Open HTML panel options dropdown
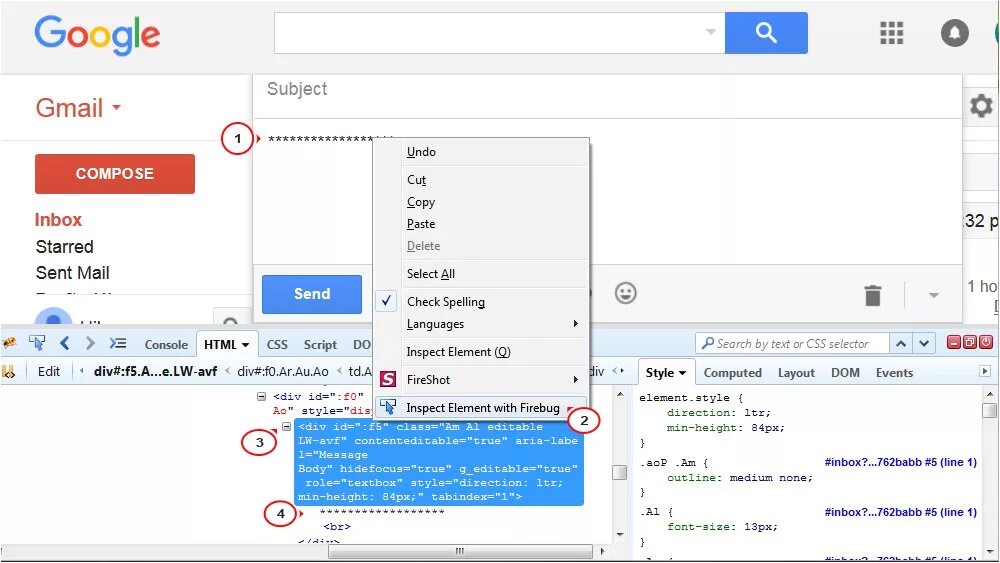Image resolution: width=1000 pixels, height=563 pixels. pyautogui.click(x=245, y=345)
